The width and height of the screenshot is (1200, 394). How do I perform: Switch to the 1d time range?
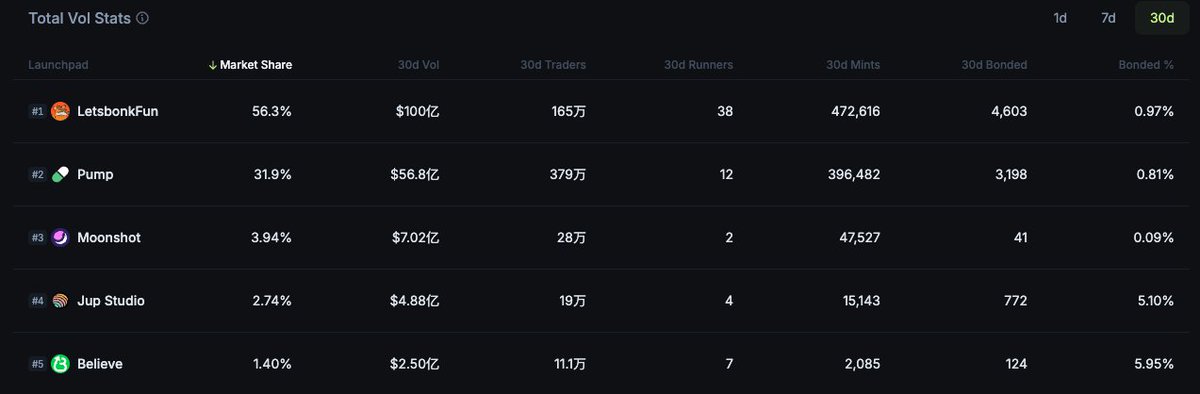(1060, 18)
